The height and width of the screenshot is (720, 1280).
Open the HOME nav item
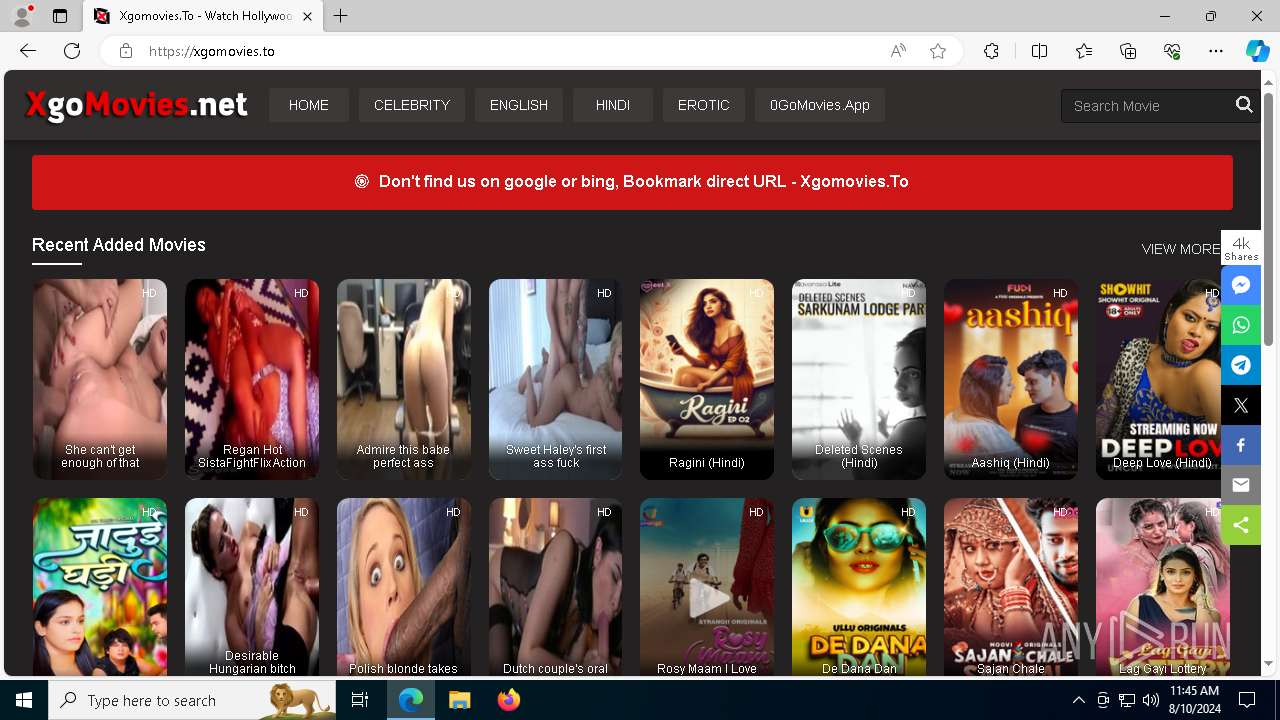point(309,105)
